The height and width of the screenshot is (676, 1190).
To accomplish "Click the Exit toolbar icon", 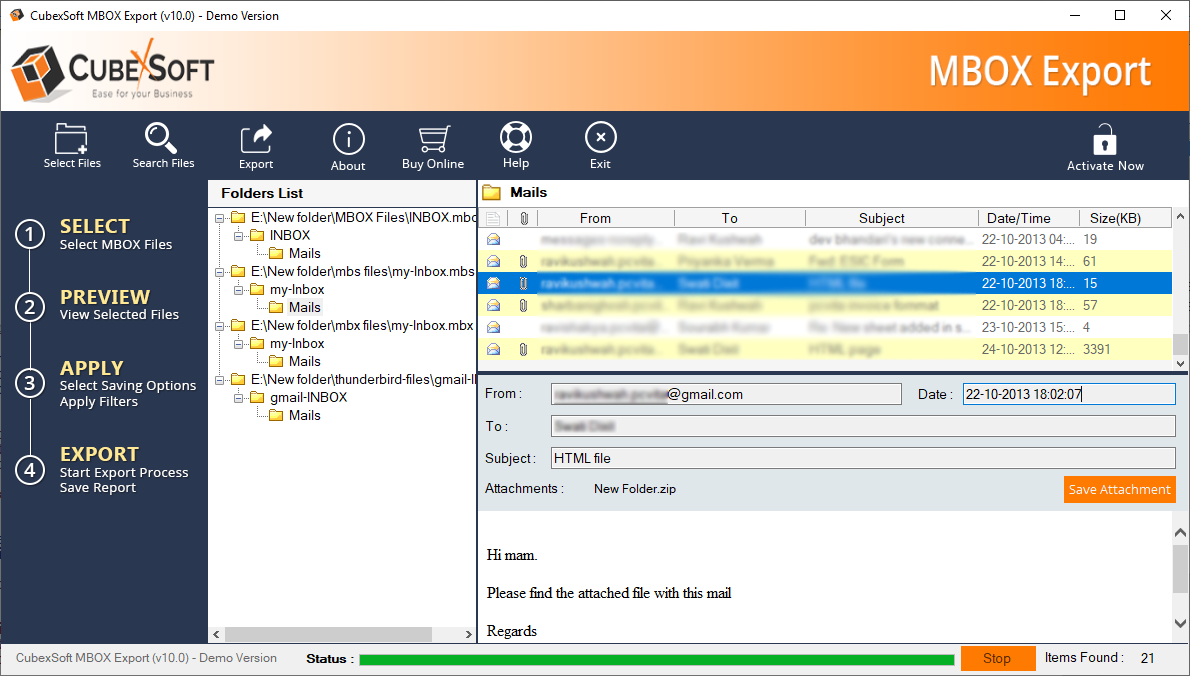I will coord(600,138).
